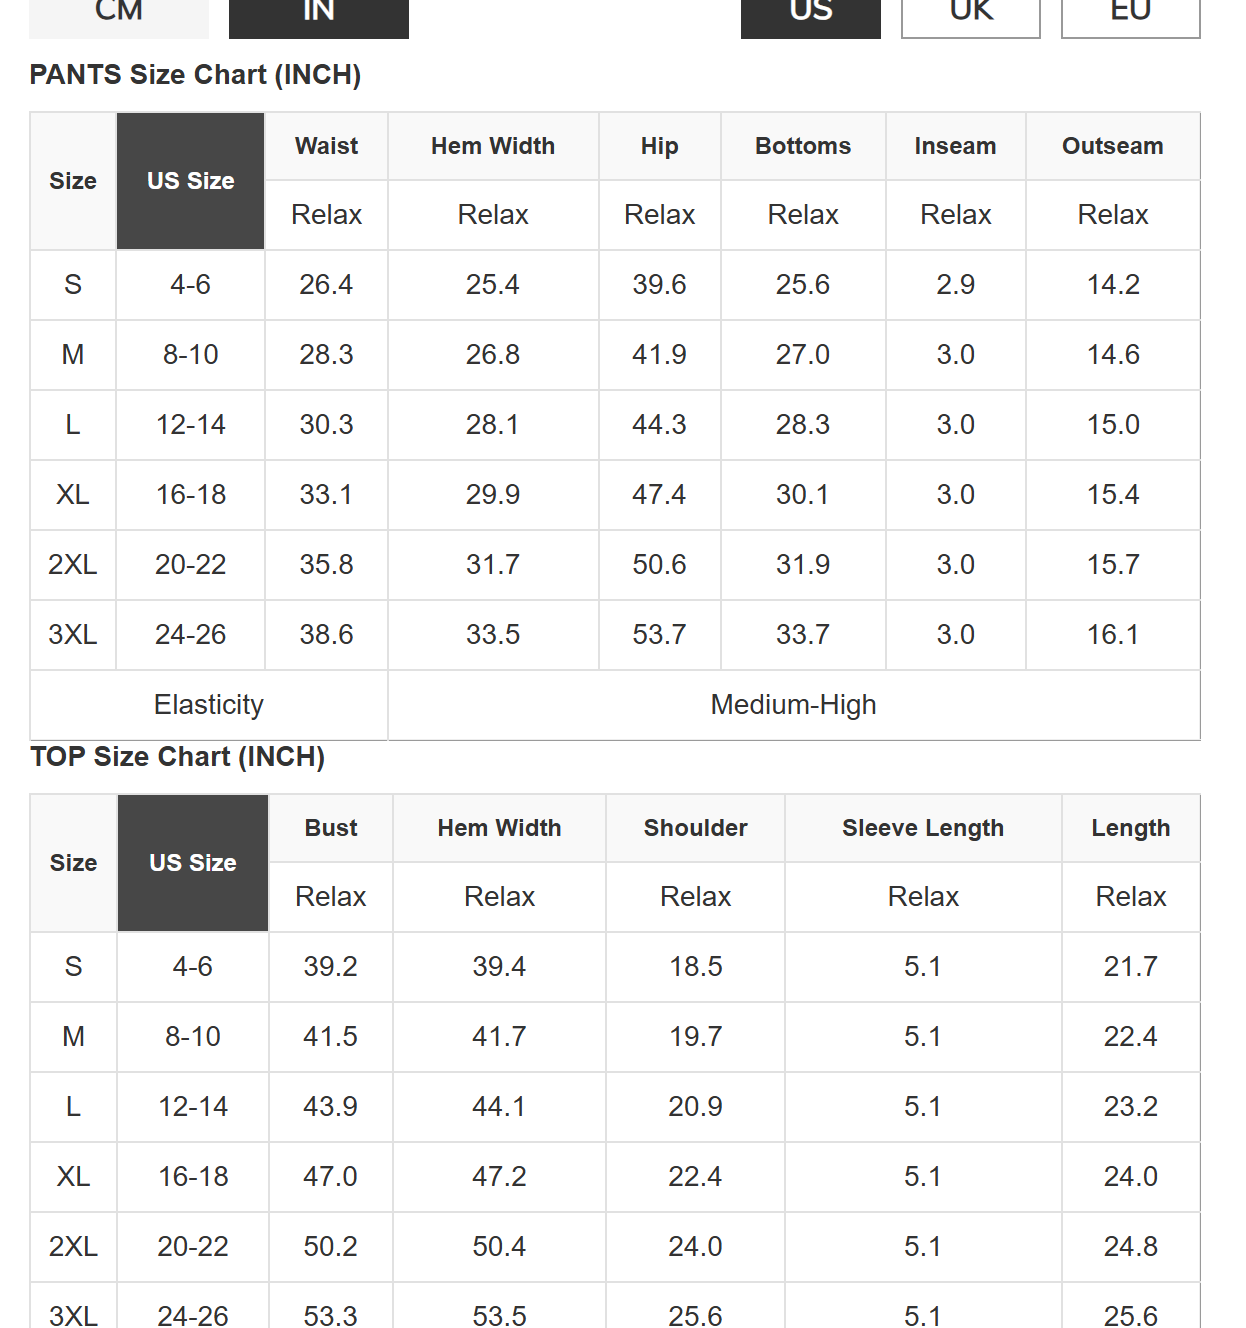Click the Outseam column header
Screen dimensions: 1246x1328
click(x=1113, y=146)
